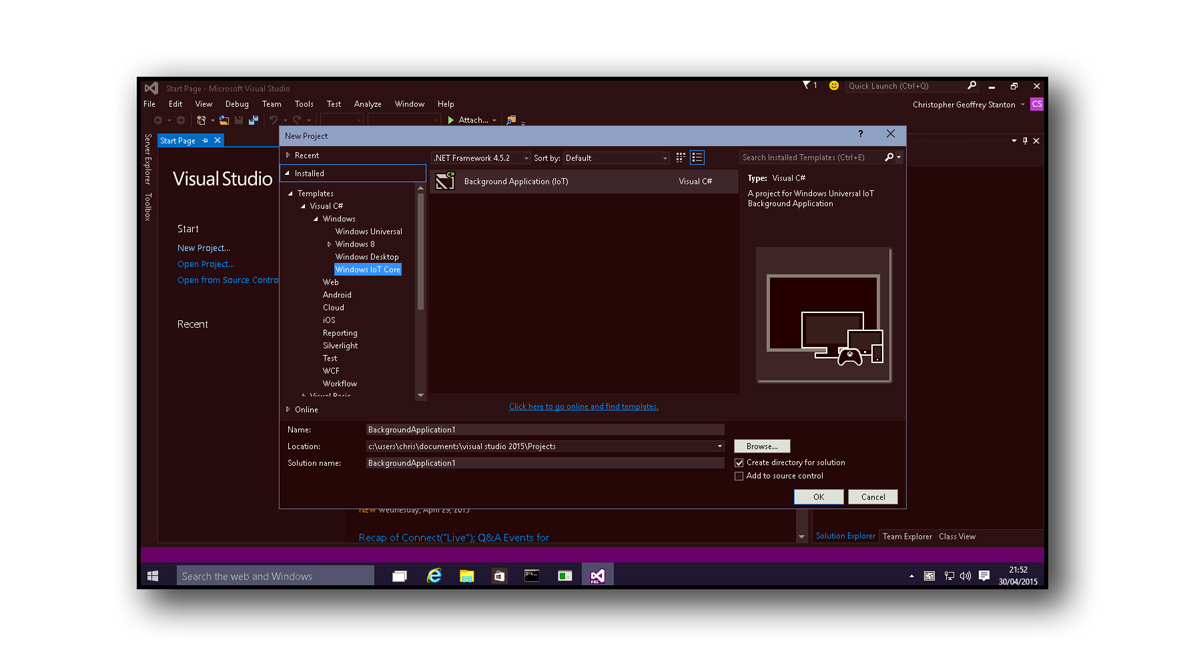Open the Debug menu
1185x666 pixels.
click(237, 104)
